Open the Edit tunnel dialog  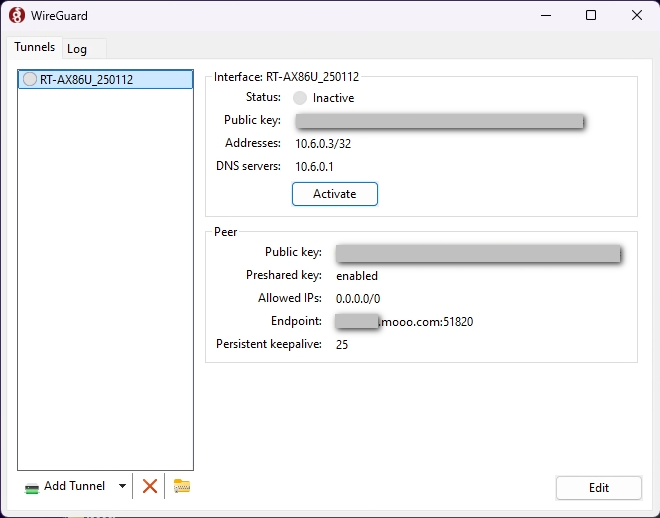(x=598, y=488)
